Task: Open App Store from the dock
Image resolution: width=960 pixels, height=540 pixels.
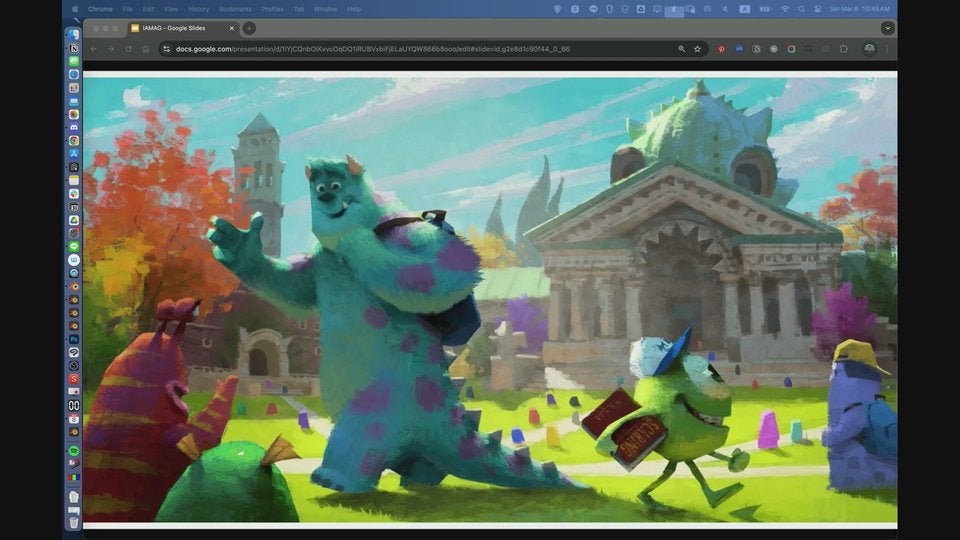Action: [73, 154]
